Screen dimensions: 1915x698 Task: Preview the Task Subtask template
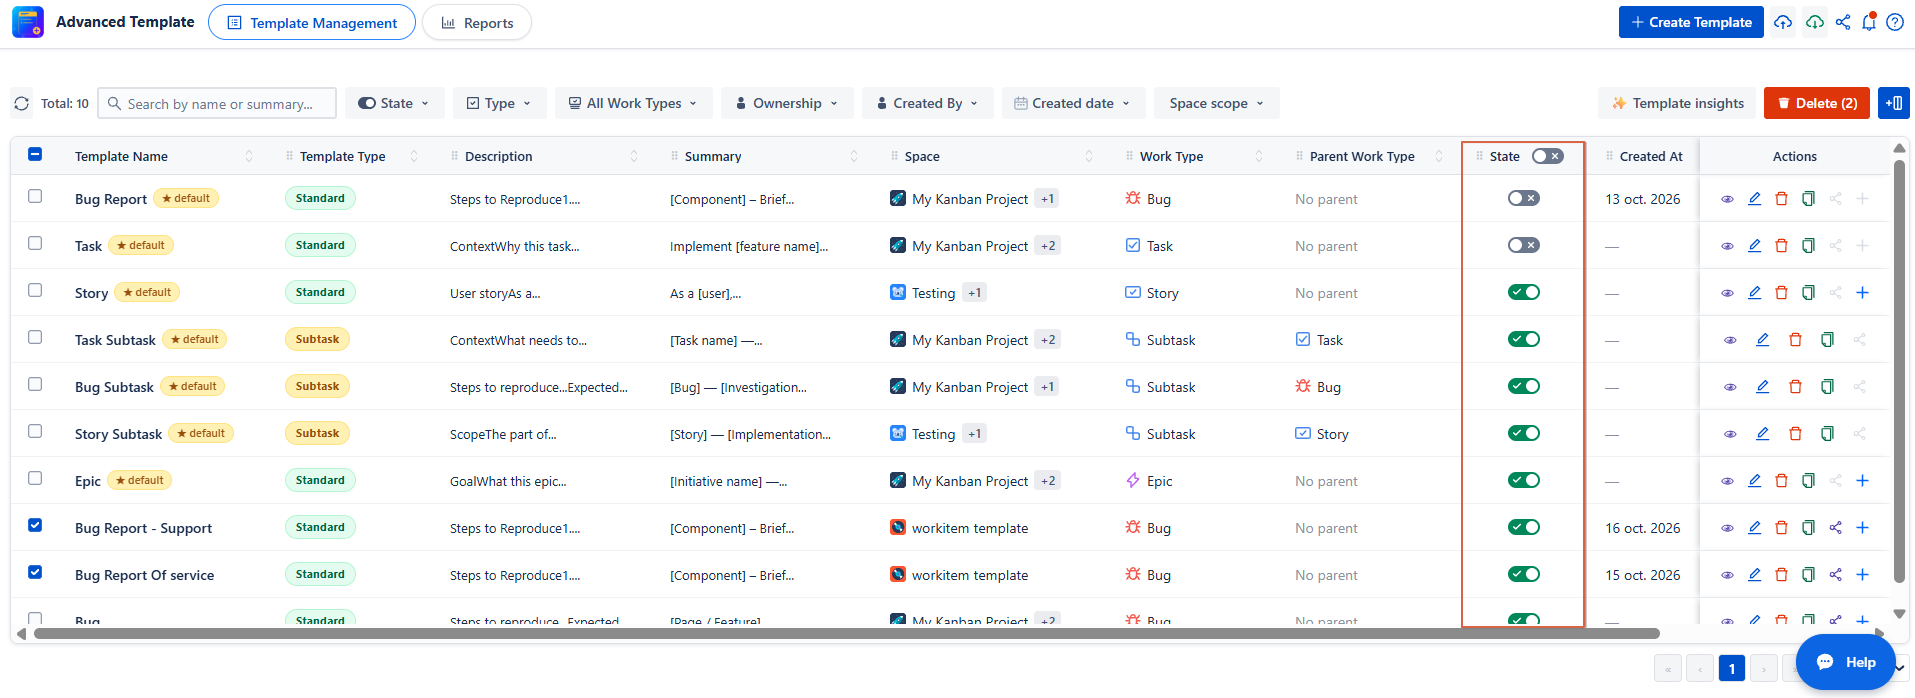(1730, 340)
